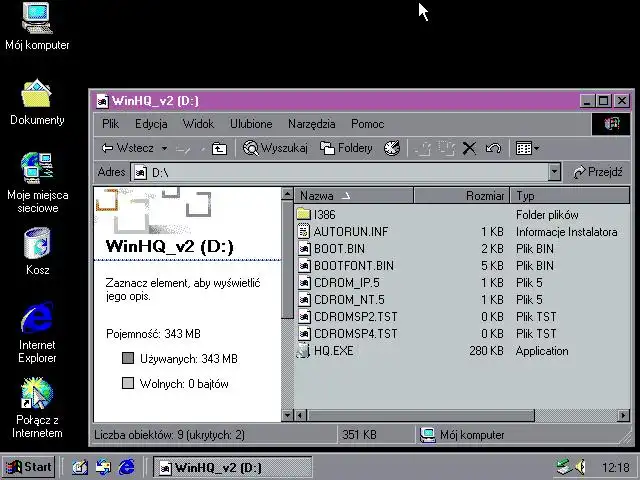The width and height of the screenshot is (640, 480).
Task: Select Moje miejsca sieciowe icon
Action: [x=38, y=182]
